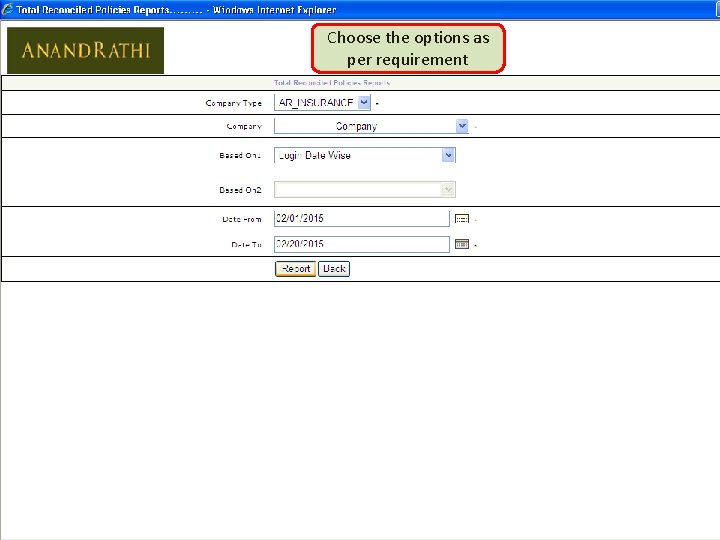Open the Based On1 Login Date Wise dropdown
The width and height of the screenshot is (720, 540).
pyautogui.click(x=365, y=155)
